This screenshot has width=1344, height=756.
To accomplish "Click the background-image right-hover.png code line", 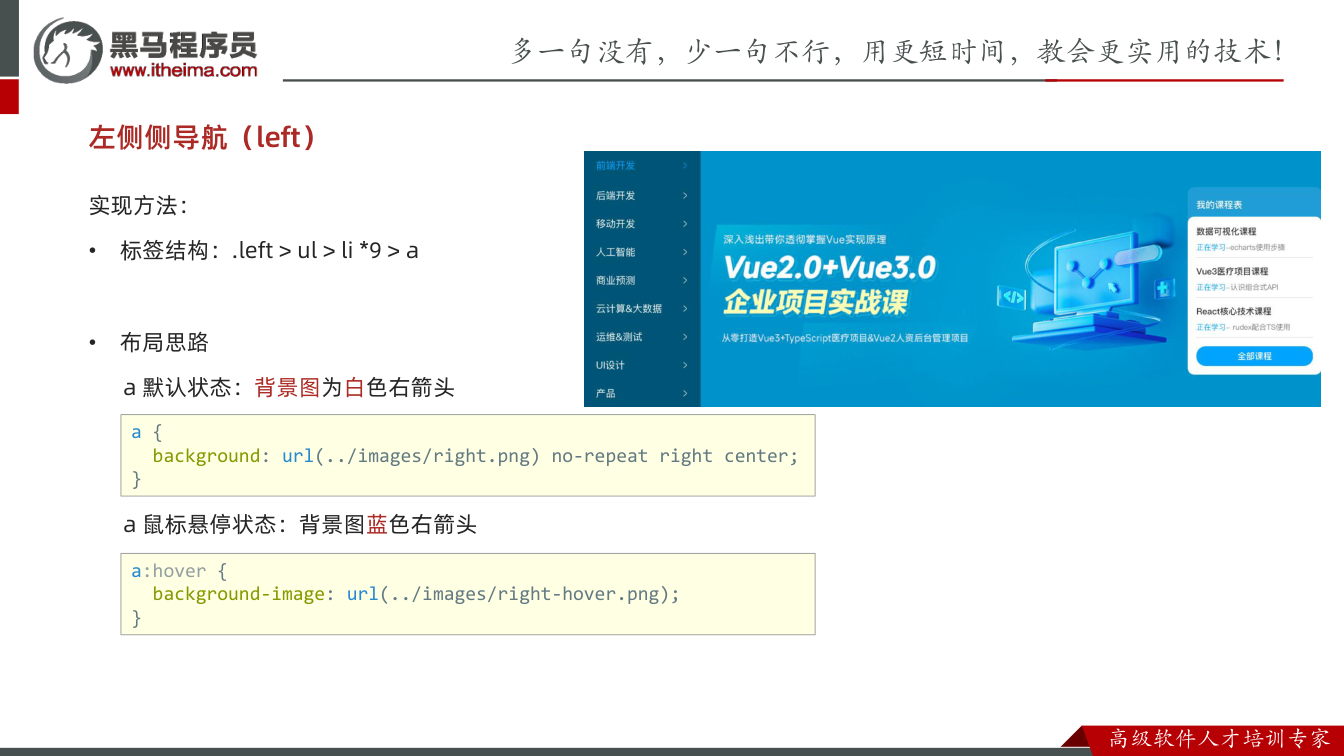I will tap(416, 594).
